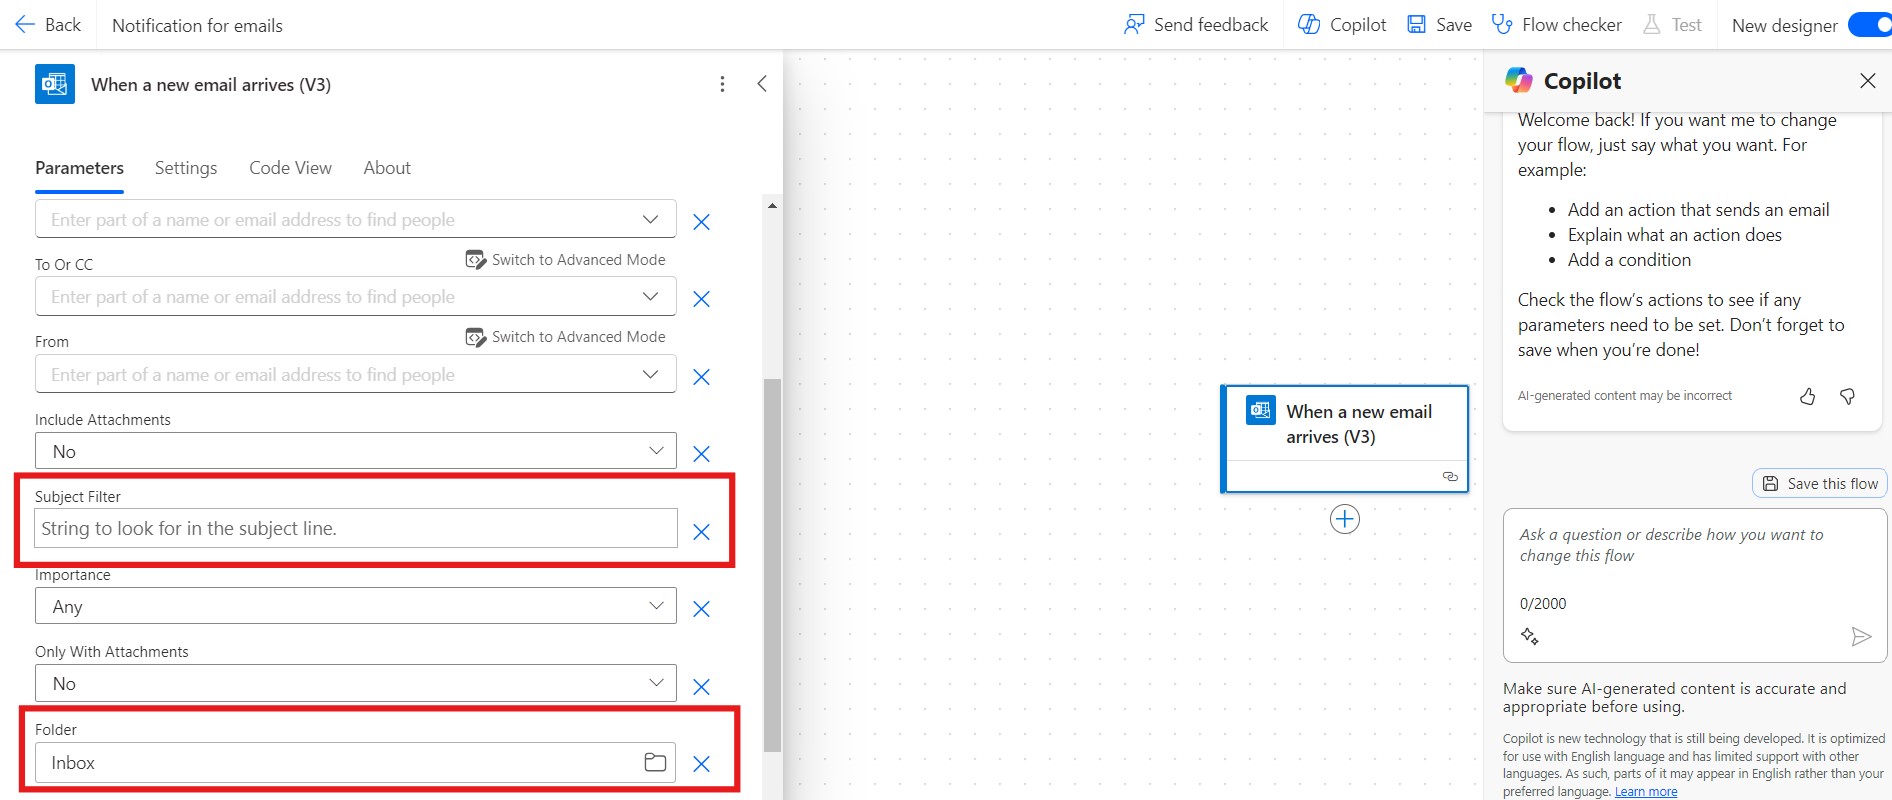Close the Copilot pane

coord(1868,81)
